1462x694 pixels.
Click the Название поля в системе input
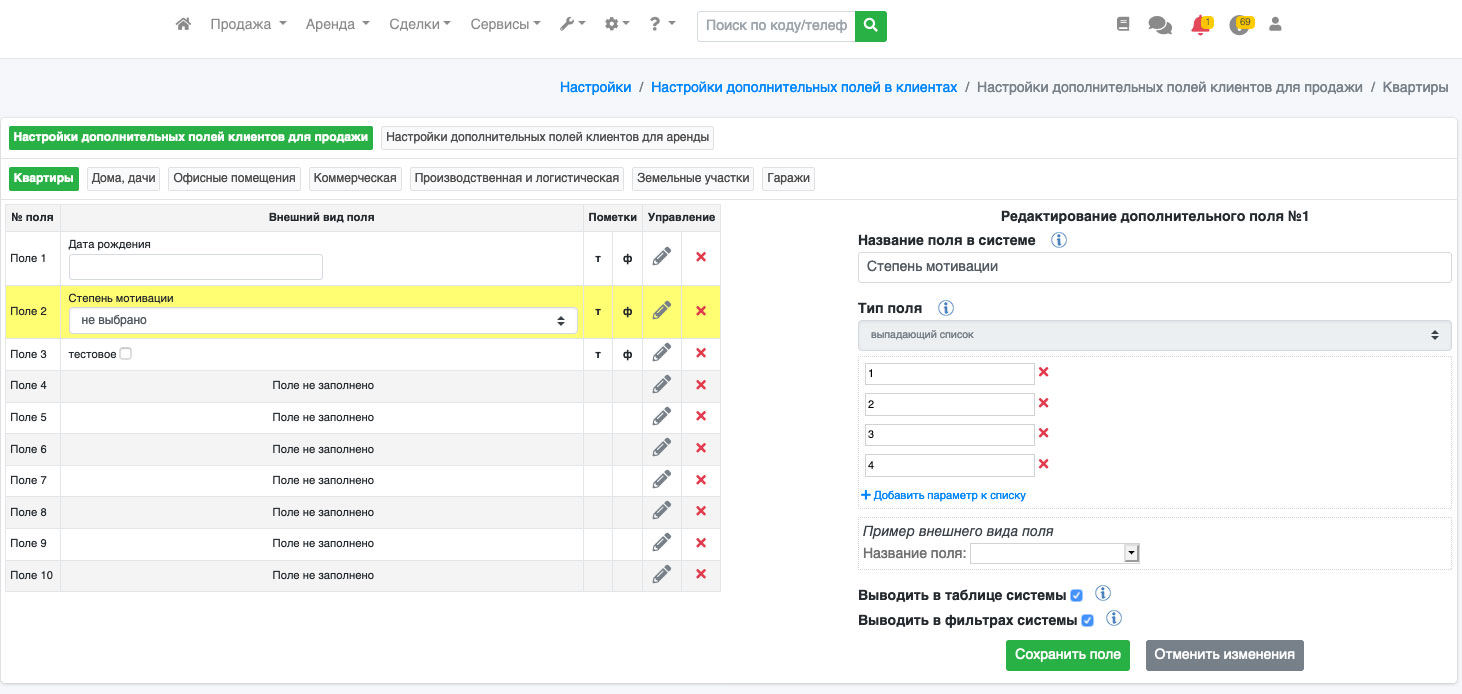point(1154,267)
